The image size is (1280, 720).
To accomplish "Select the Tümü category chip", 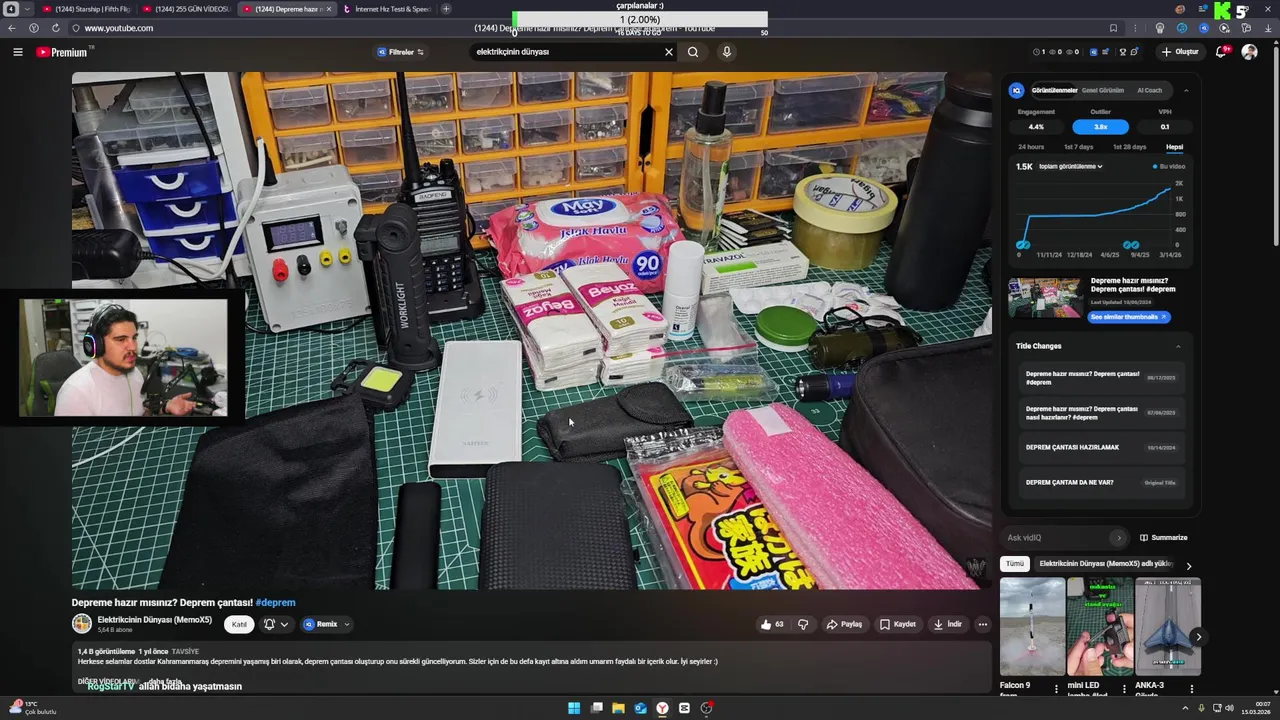I will pos(1015,564).
